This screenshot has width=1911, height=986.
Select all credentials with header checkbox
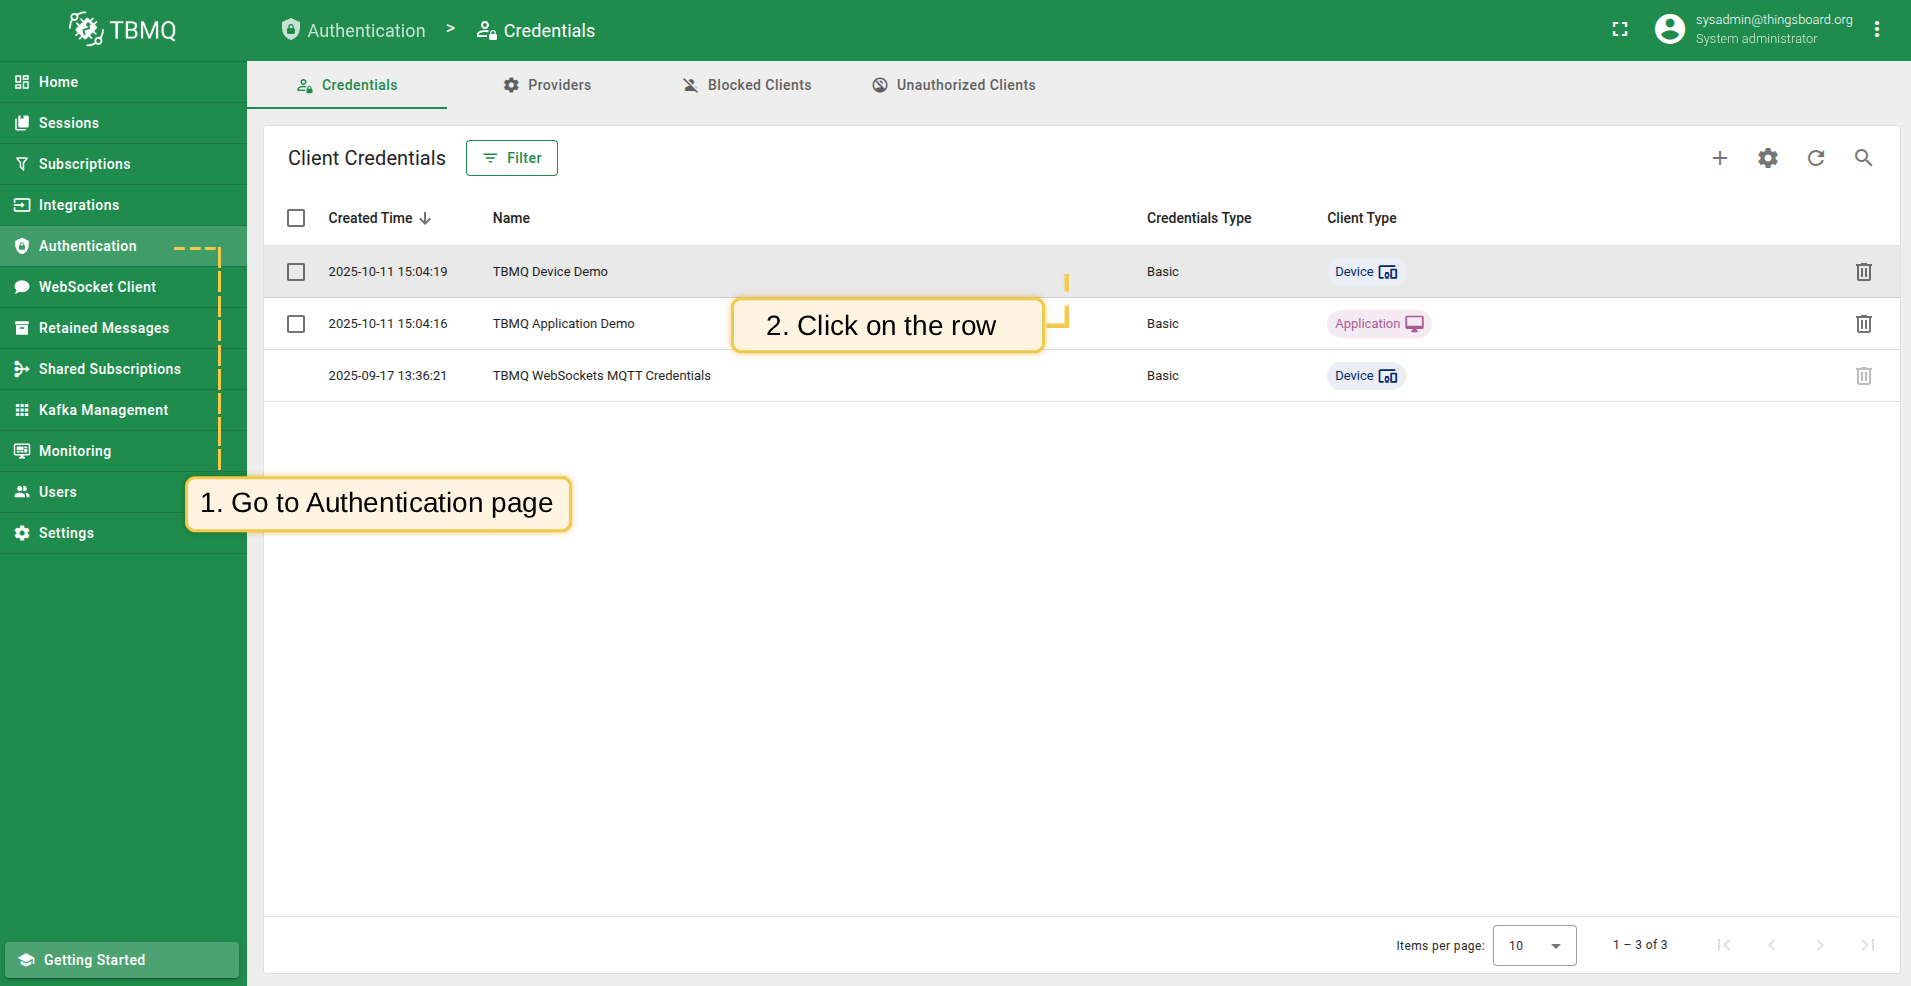pyautogui.click(x=296, y=218)
